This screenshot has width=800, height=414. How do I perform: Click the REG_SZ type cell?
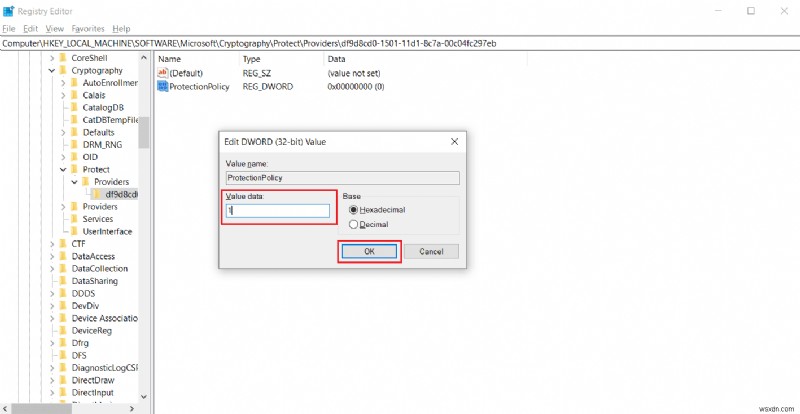click(x=257, y=73)
